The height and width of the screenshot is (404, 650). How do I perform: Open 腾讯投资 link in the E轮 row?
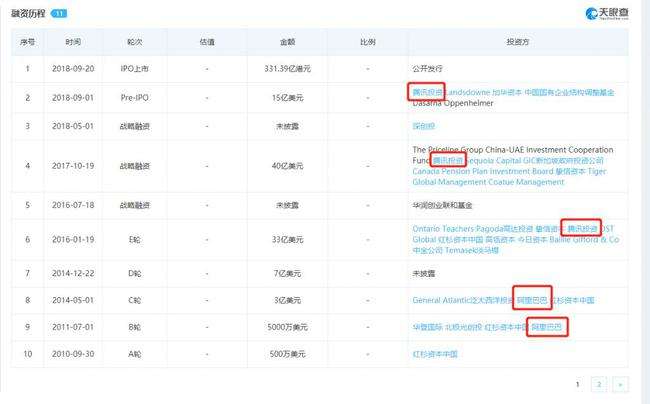pyautogui.click(x=582, y=229)
